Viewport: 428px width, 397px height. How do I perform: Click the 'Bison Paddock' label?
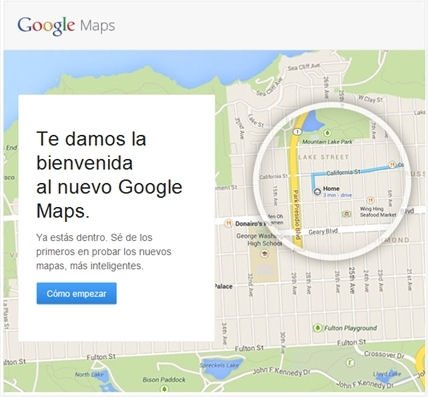[164, 380]
